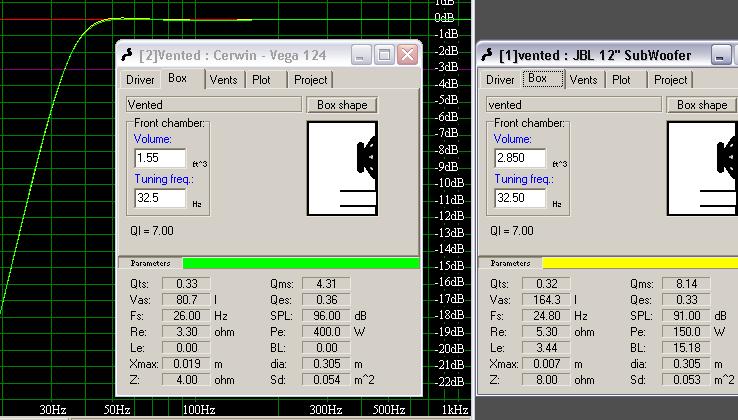
Task: Click the Ql = 7.00 label in Cerwin-Vega window
Action: (152, 231)
